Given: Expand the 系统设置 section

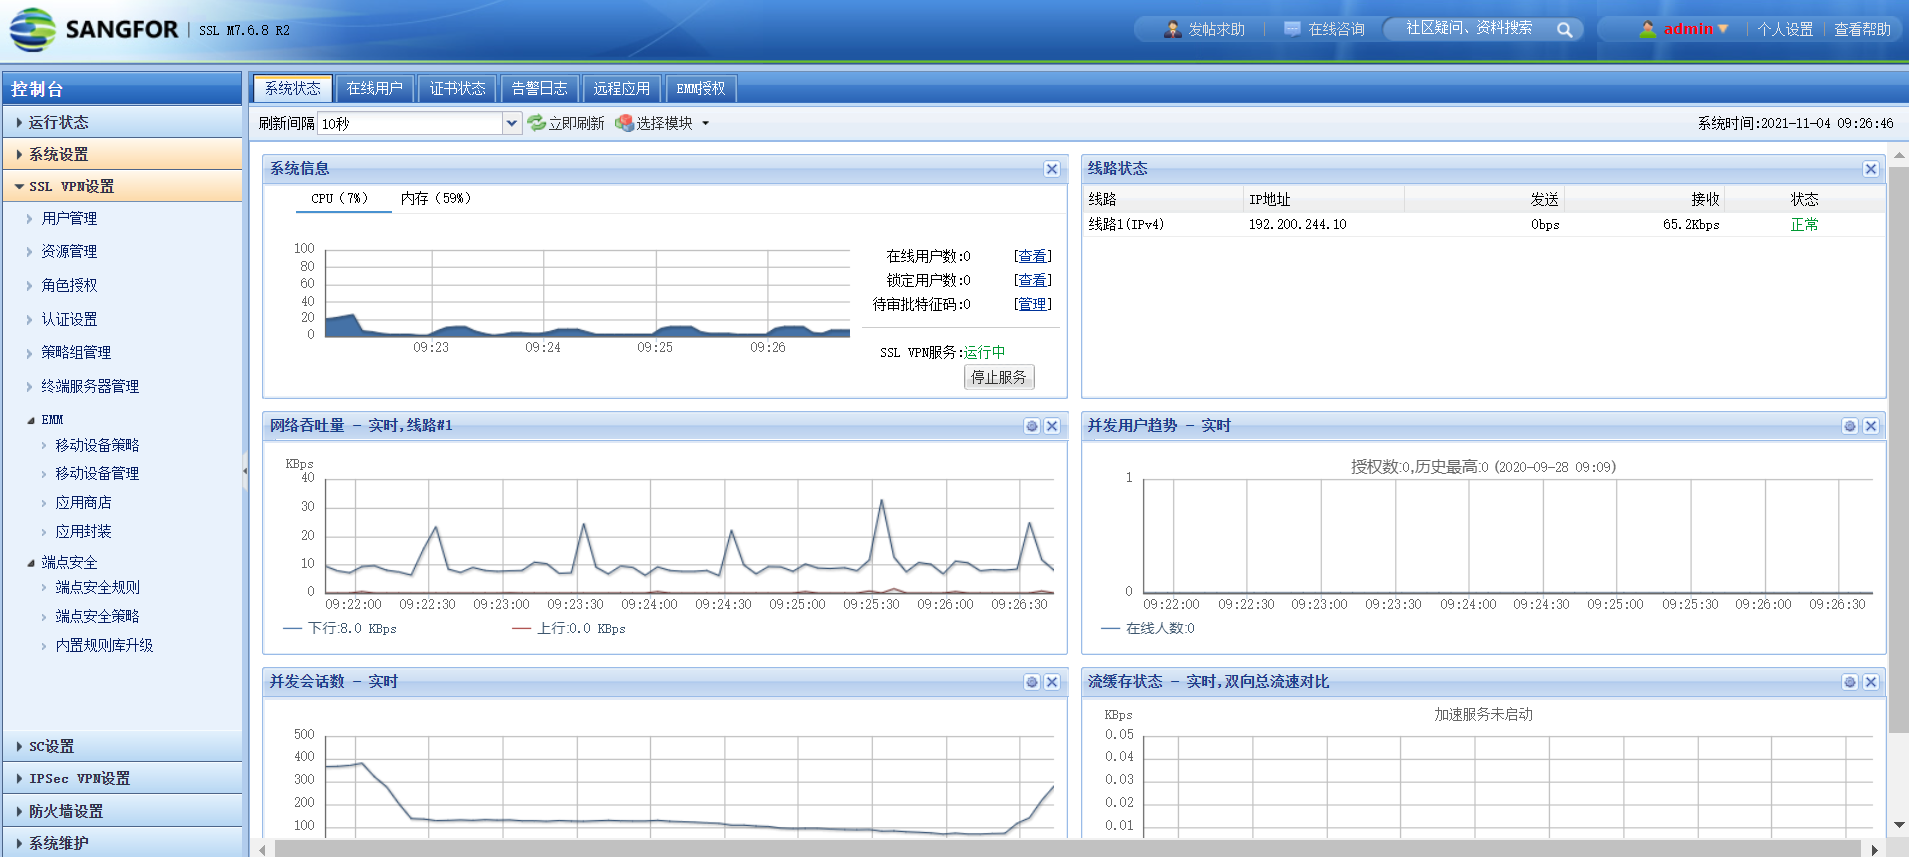Looking at the screenshot, I should click(x=122, y=154).
